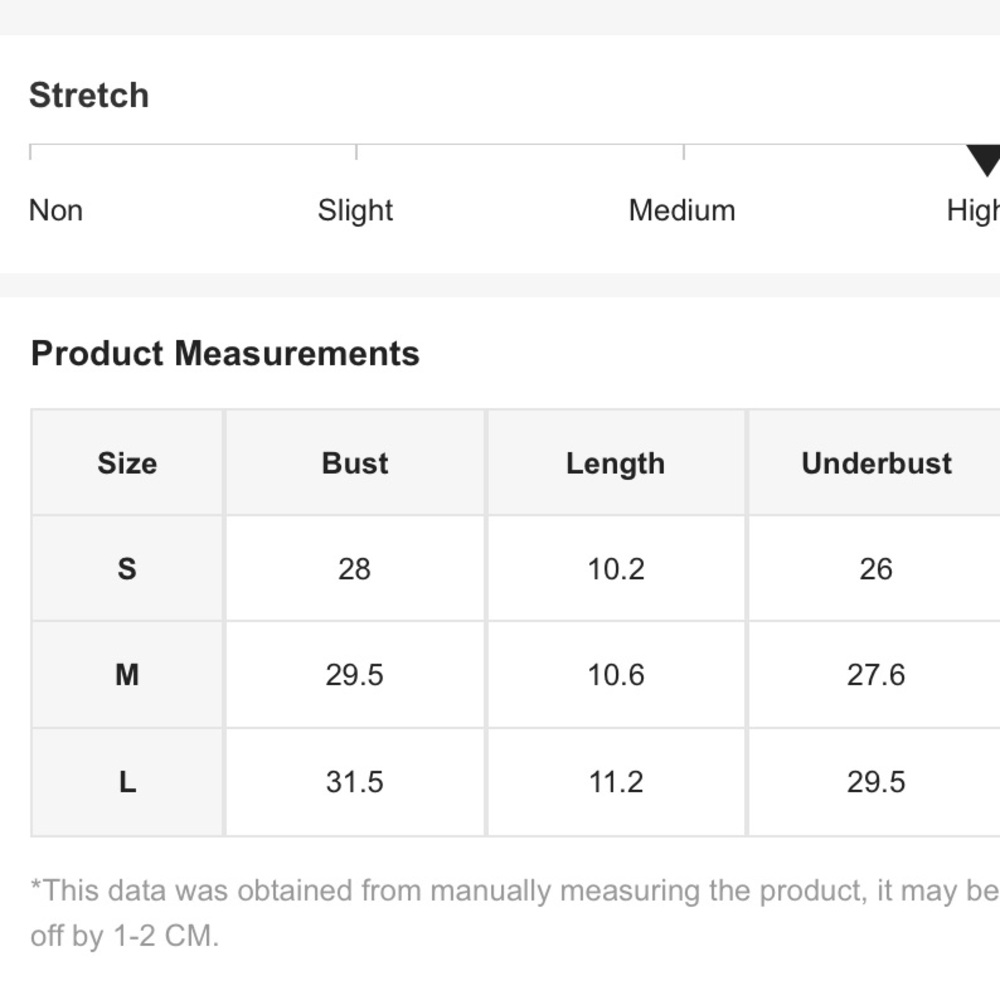The width and height of the screenshot is (1000, 1000).
Task: Click the Size column header
Action: (x=127, y=463)
